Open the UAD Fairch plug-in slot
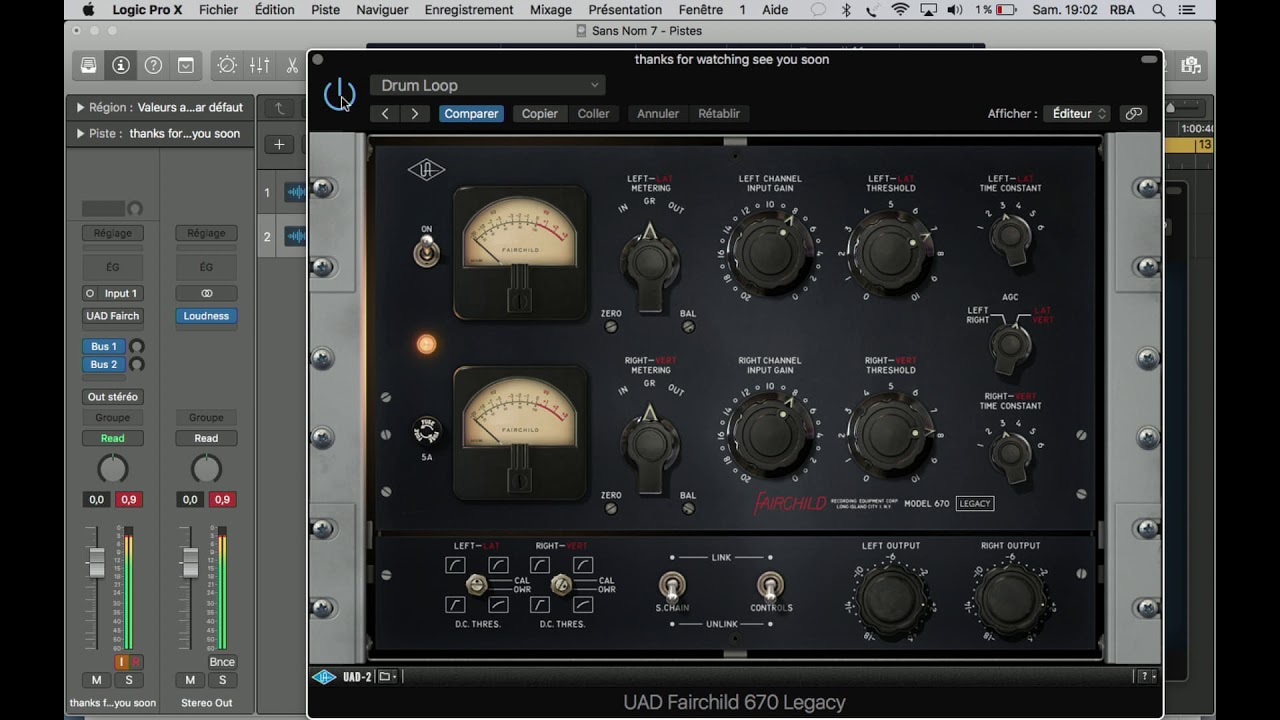1280x720 pixels. click(x=112, y=316)
